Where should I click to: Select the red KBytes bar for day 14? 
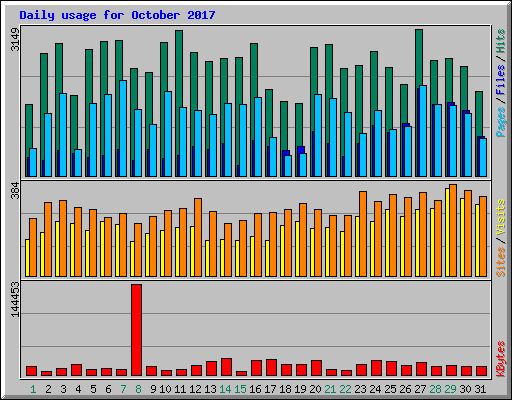(x=226, y=367)
